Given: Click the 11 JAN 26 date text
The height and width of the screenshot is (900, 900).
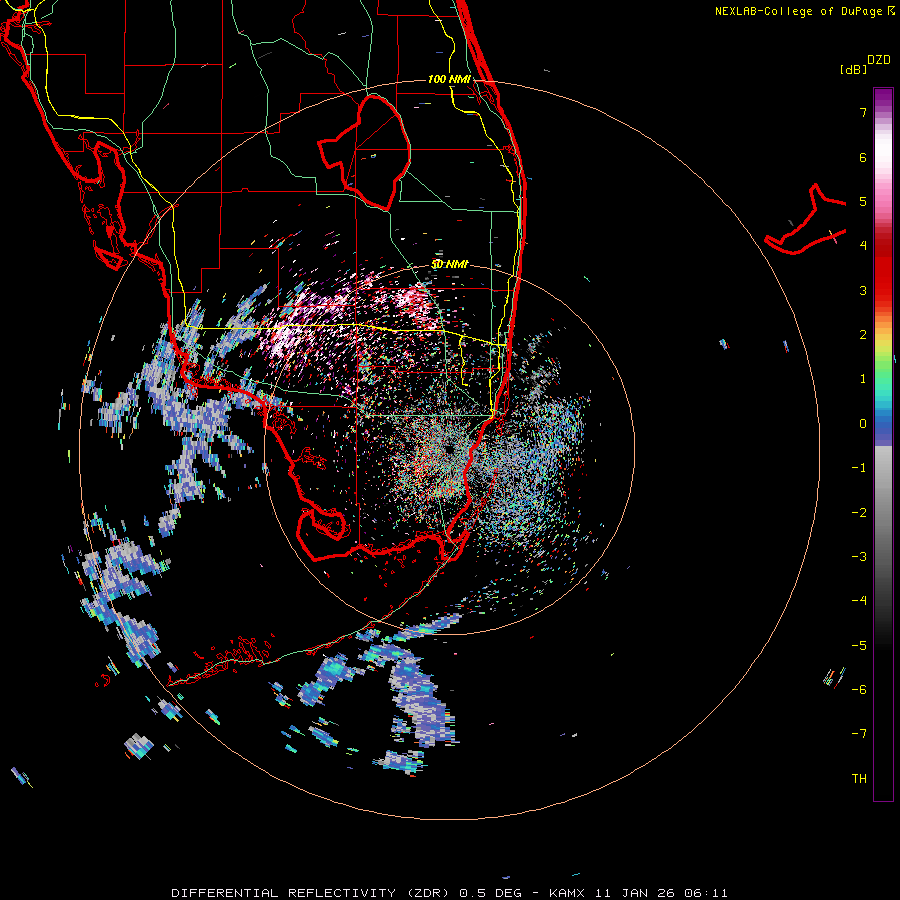Looking at the screenshot, I should (637, 893).
